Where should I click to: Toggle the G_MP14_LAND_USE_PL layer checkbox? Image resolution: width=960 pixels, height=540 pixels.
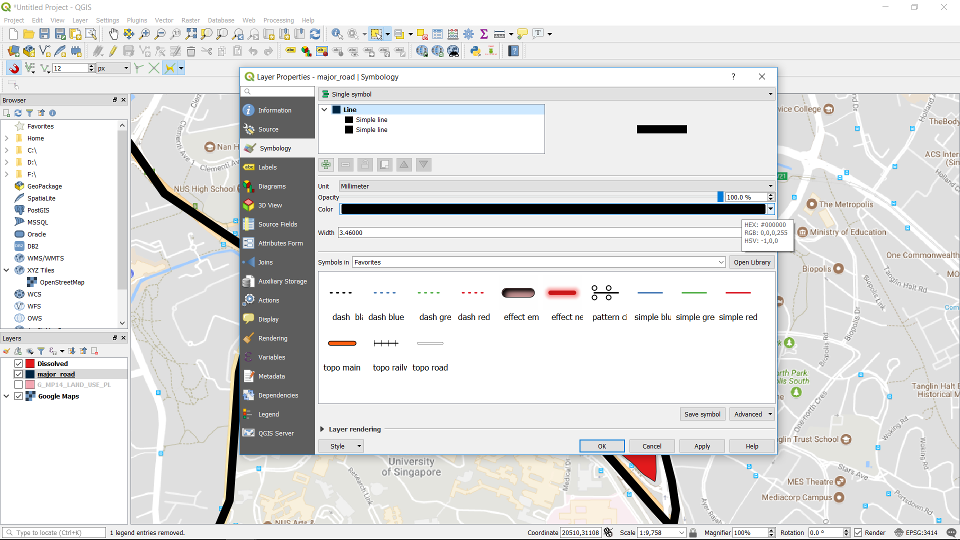click(x=18, y=384)
